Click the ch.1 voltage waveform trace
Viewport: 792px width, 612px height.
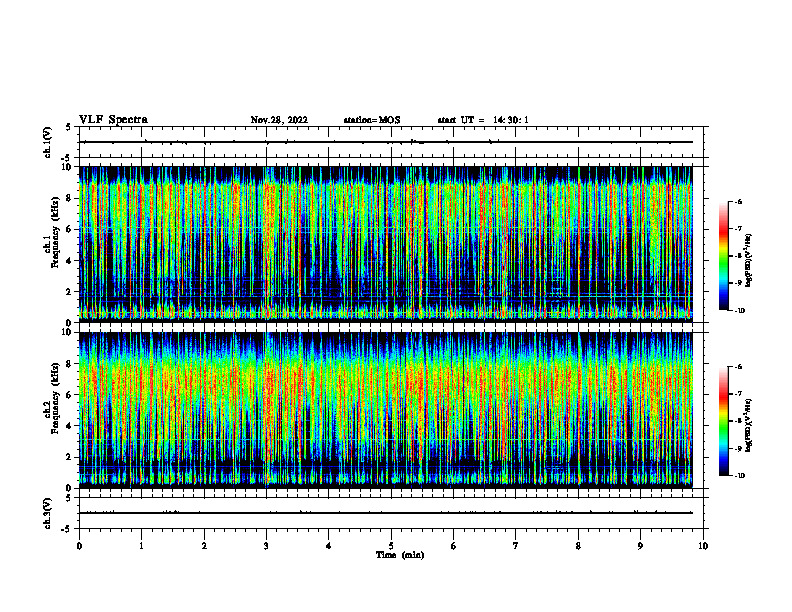386,142
